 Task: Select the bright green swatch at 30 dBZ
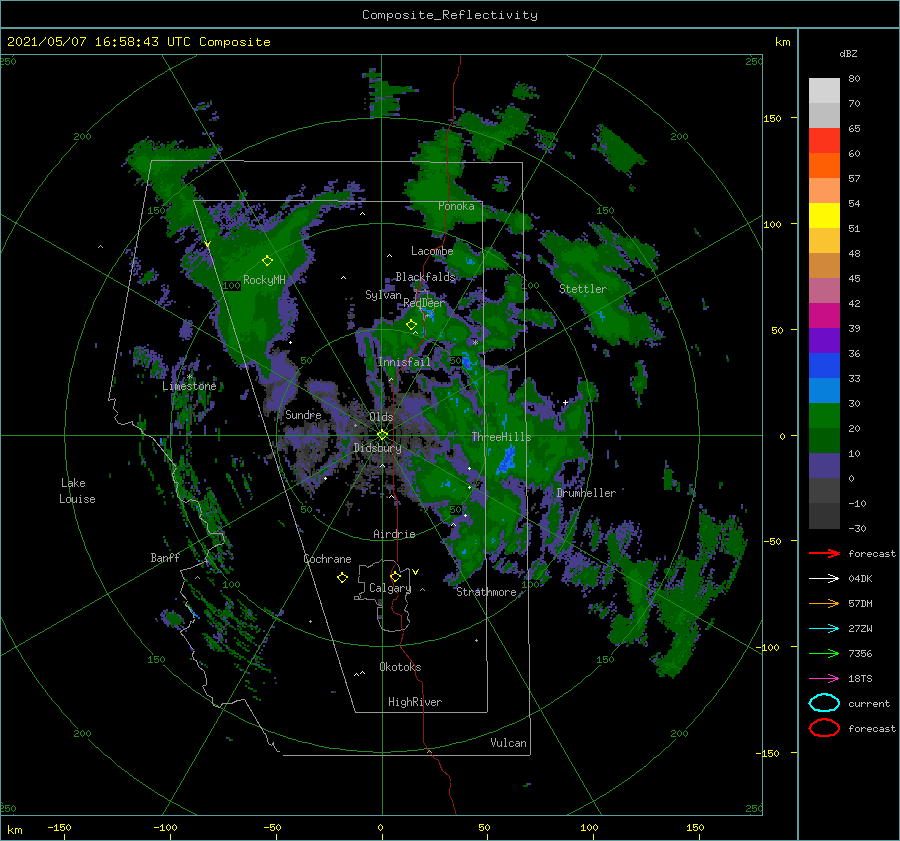coord(824,416)
